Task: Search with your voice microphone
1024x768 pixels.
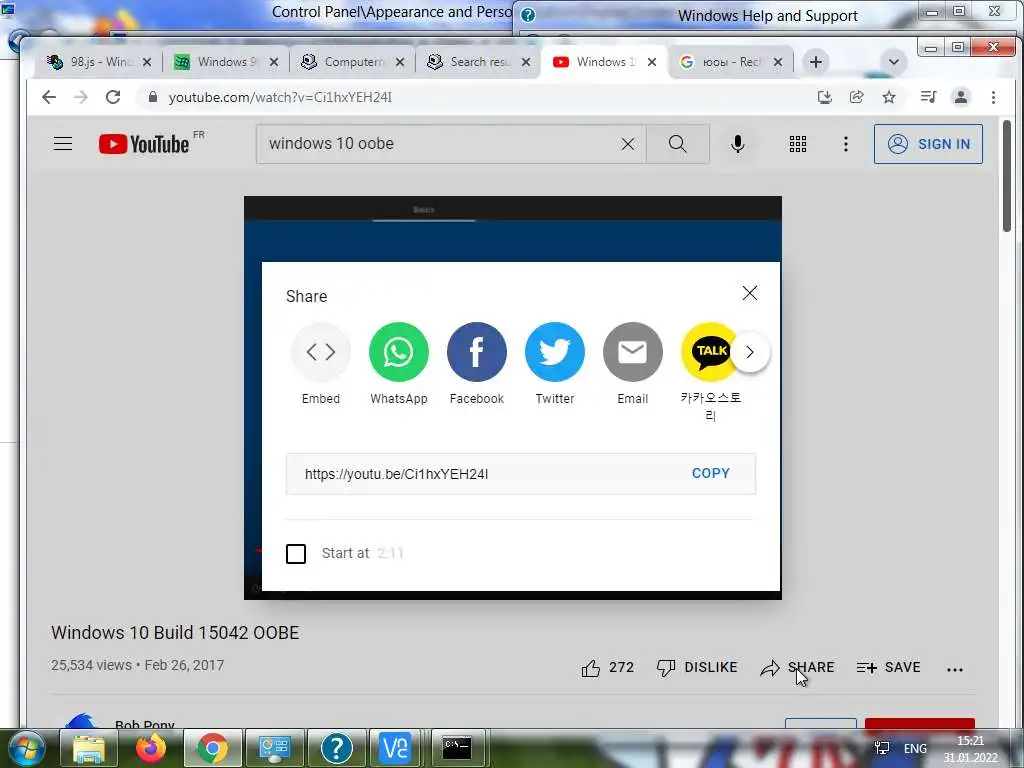Action: 737,144
